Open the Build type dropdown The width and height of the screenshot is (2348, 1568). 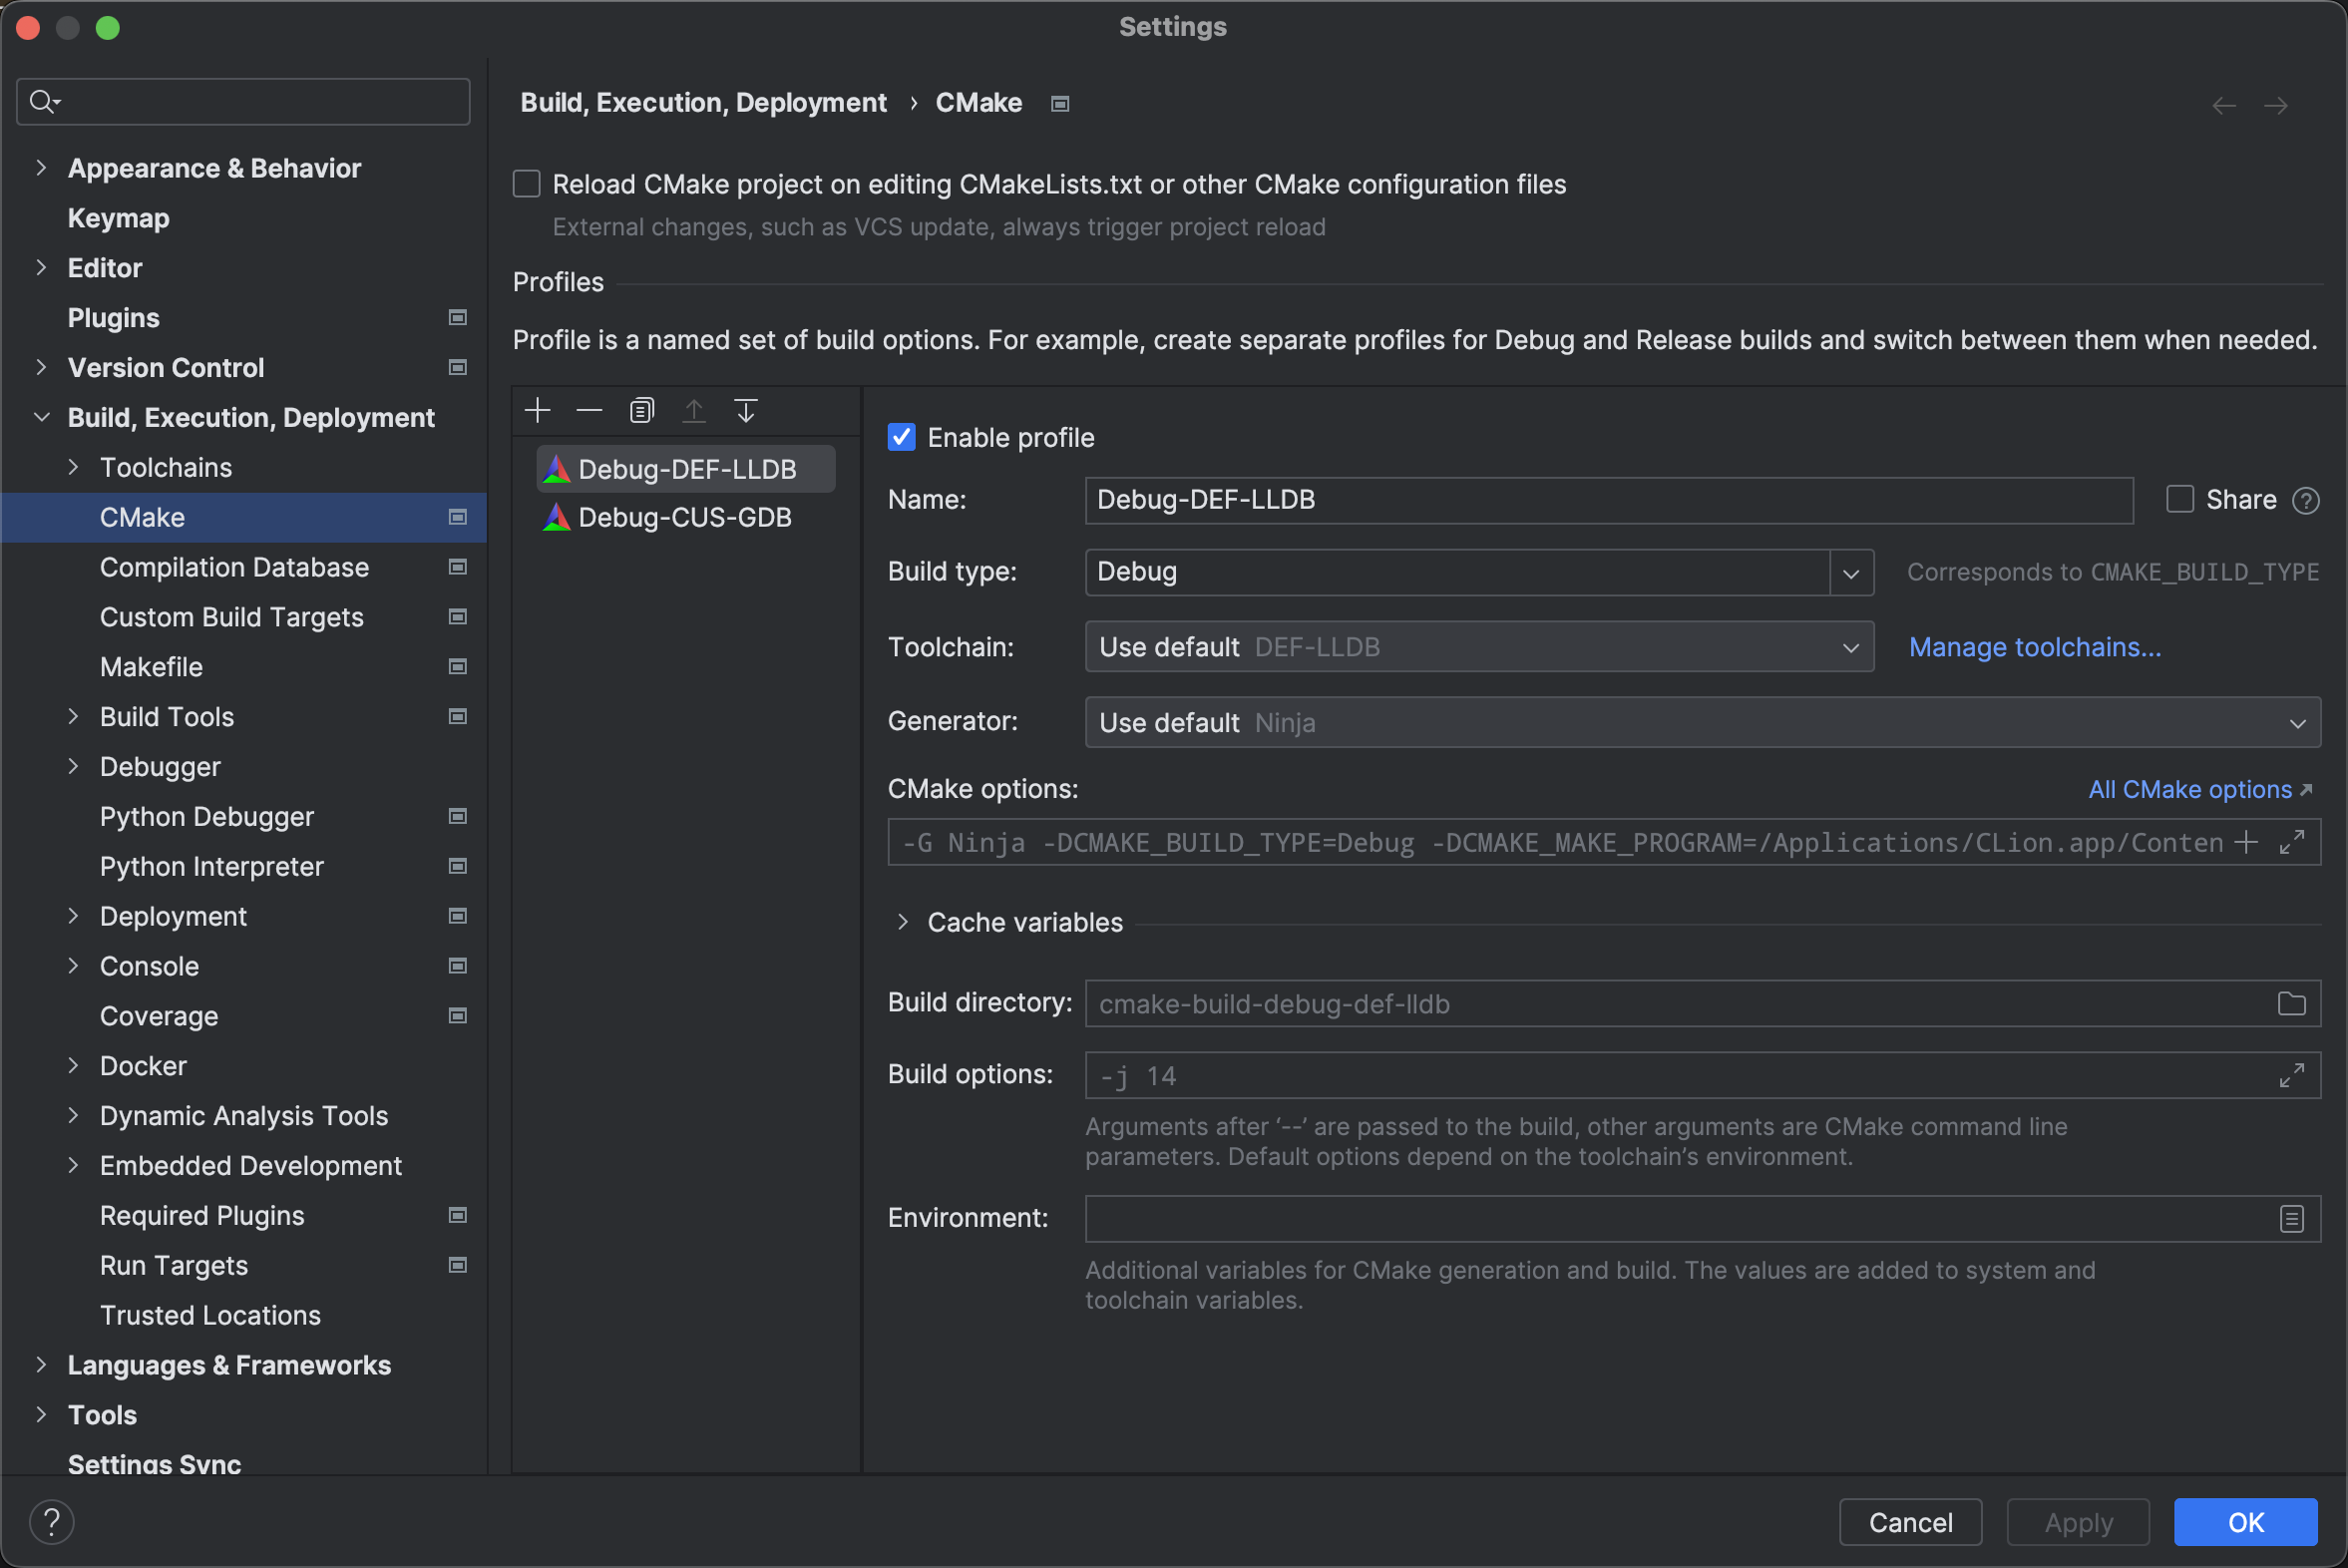(x=1850, y=572)
